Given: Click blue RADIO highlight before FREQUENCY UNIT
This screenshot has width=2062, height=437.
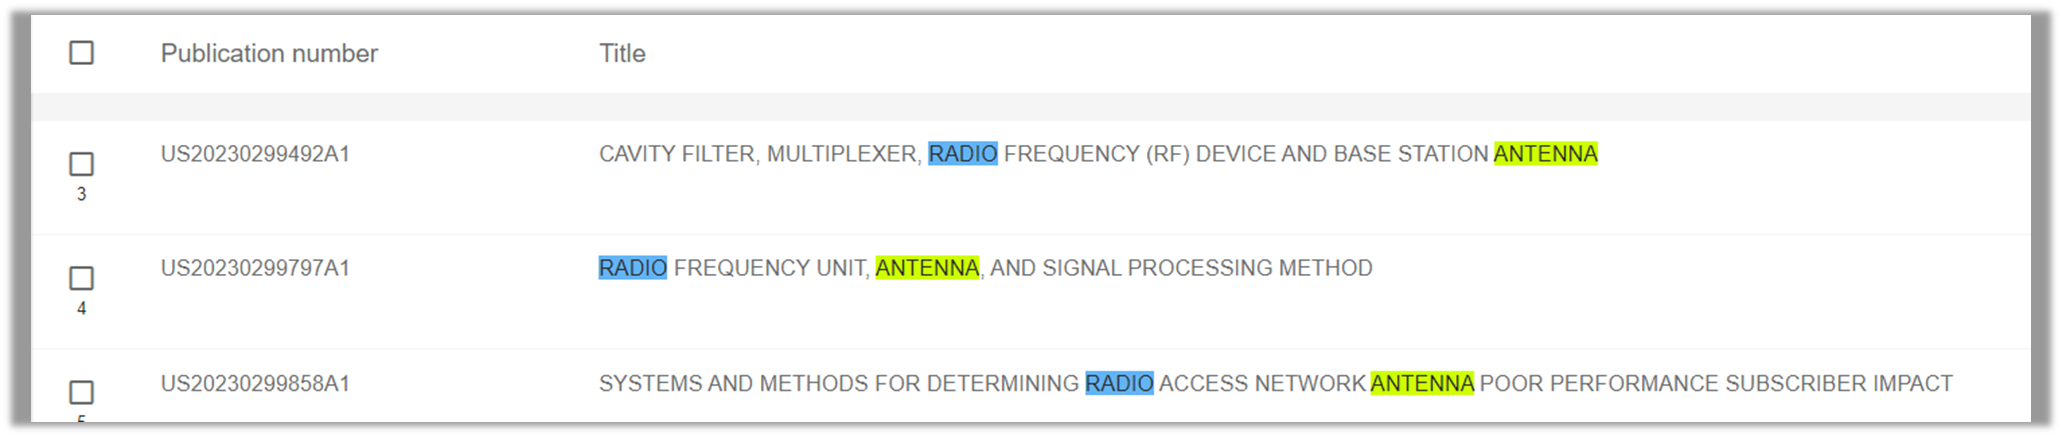Looking at the screenshot, I should pos(632,268).
